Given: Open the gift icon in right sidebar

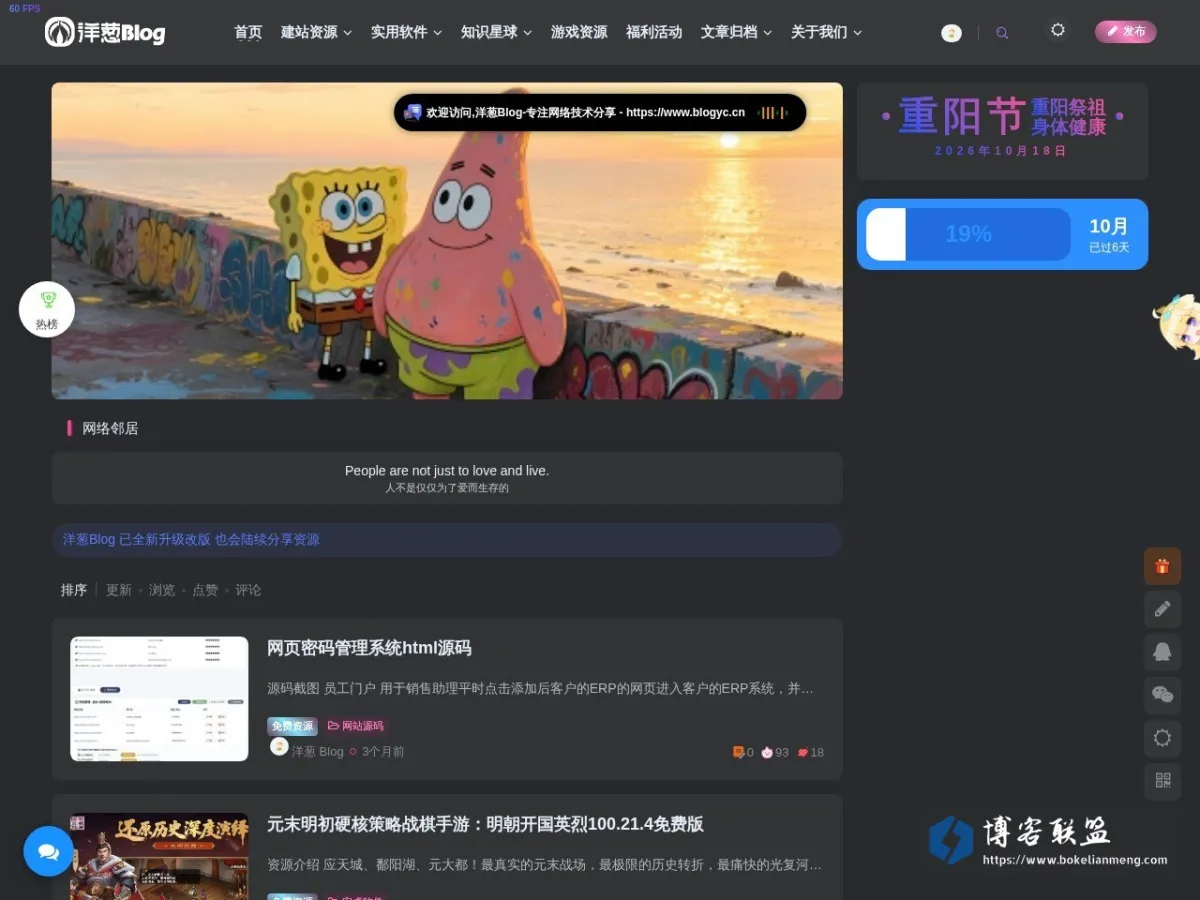Looking at the screenshot, I should pyautogui.click(x=1162, y=566).
